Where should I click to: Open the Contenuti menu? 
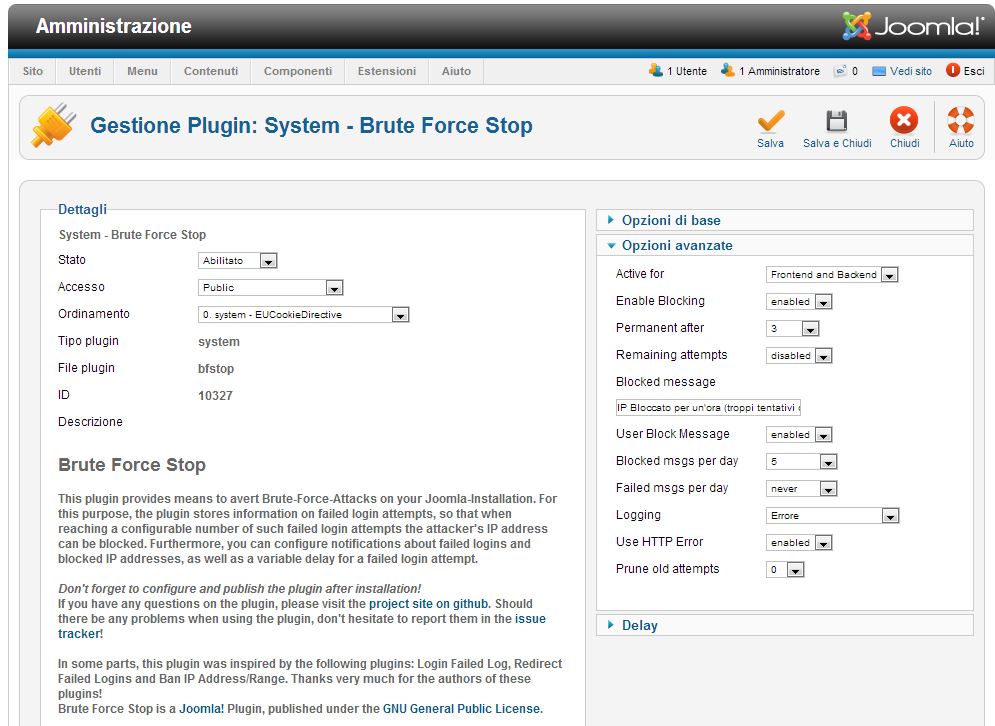211,71
